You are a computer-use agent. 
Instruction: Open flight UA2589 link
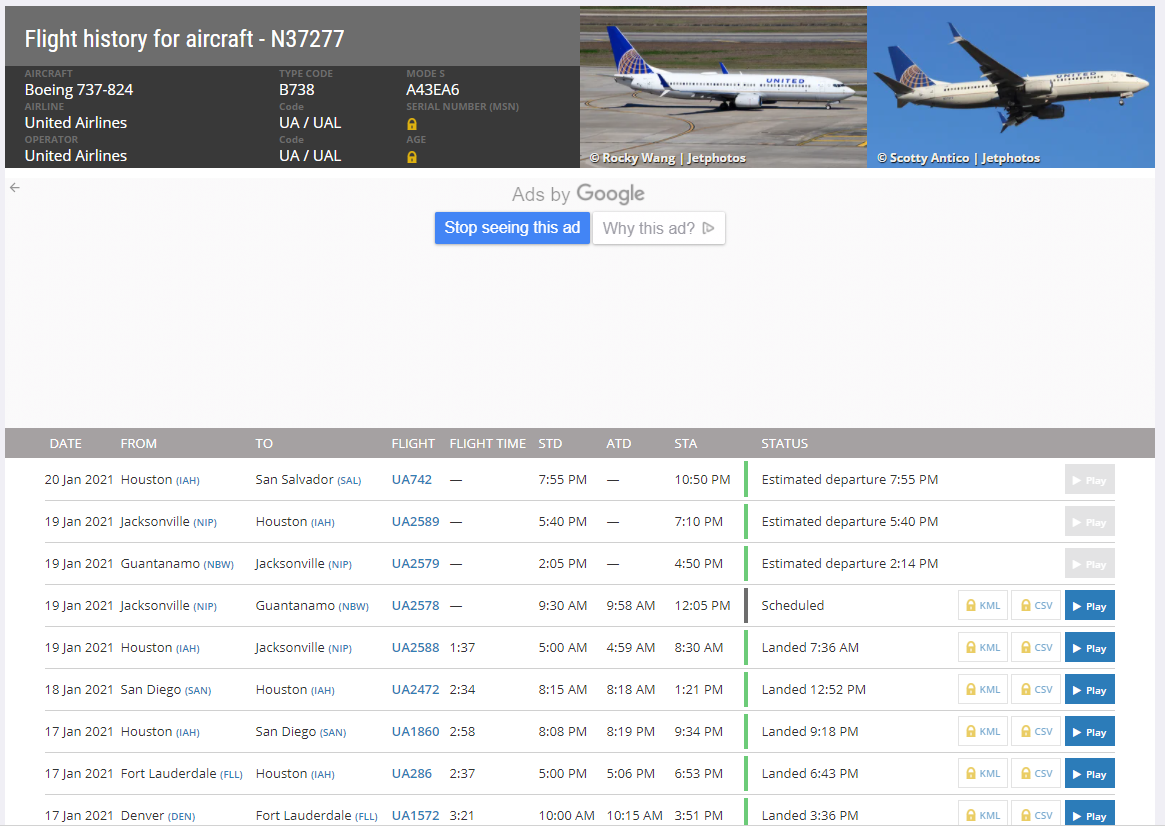tap(415, 521)
